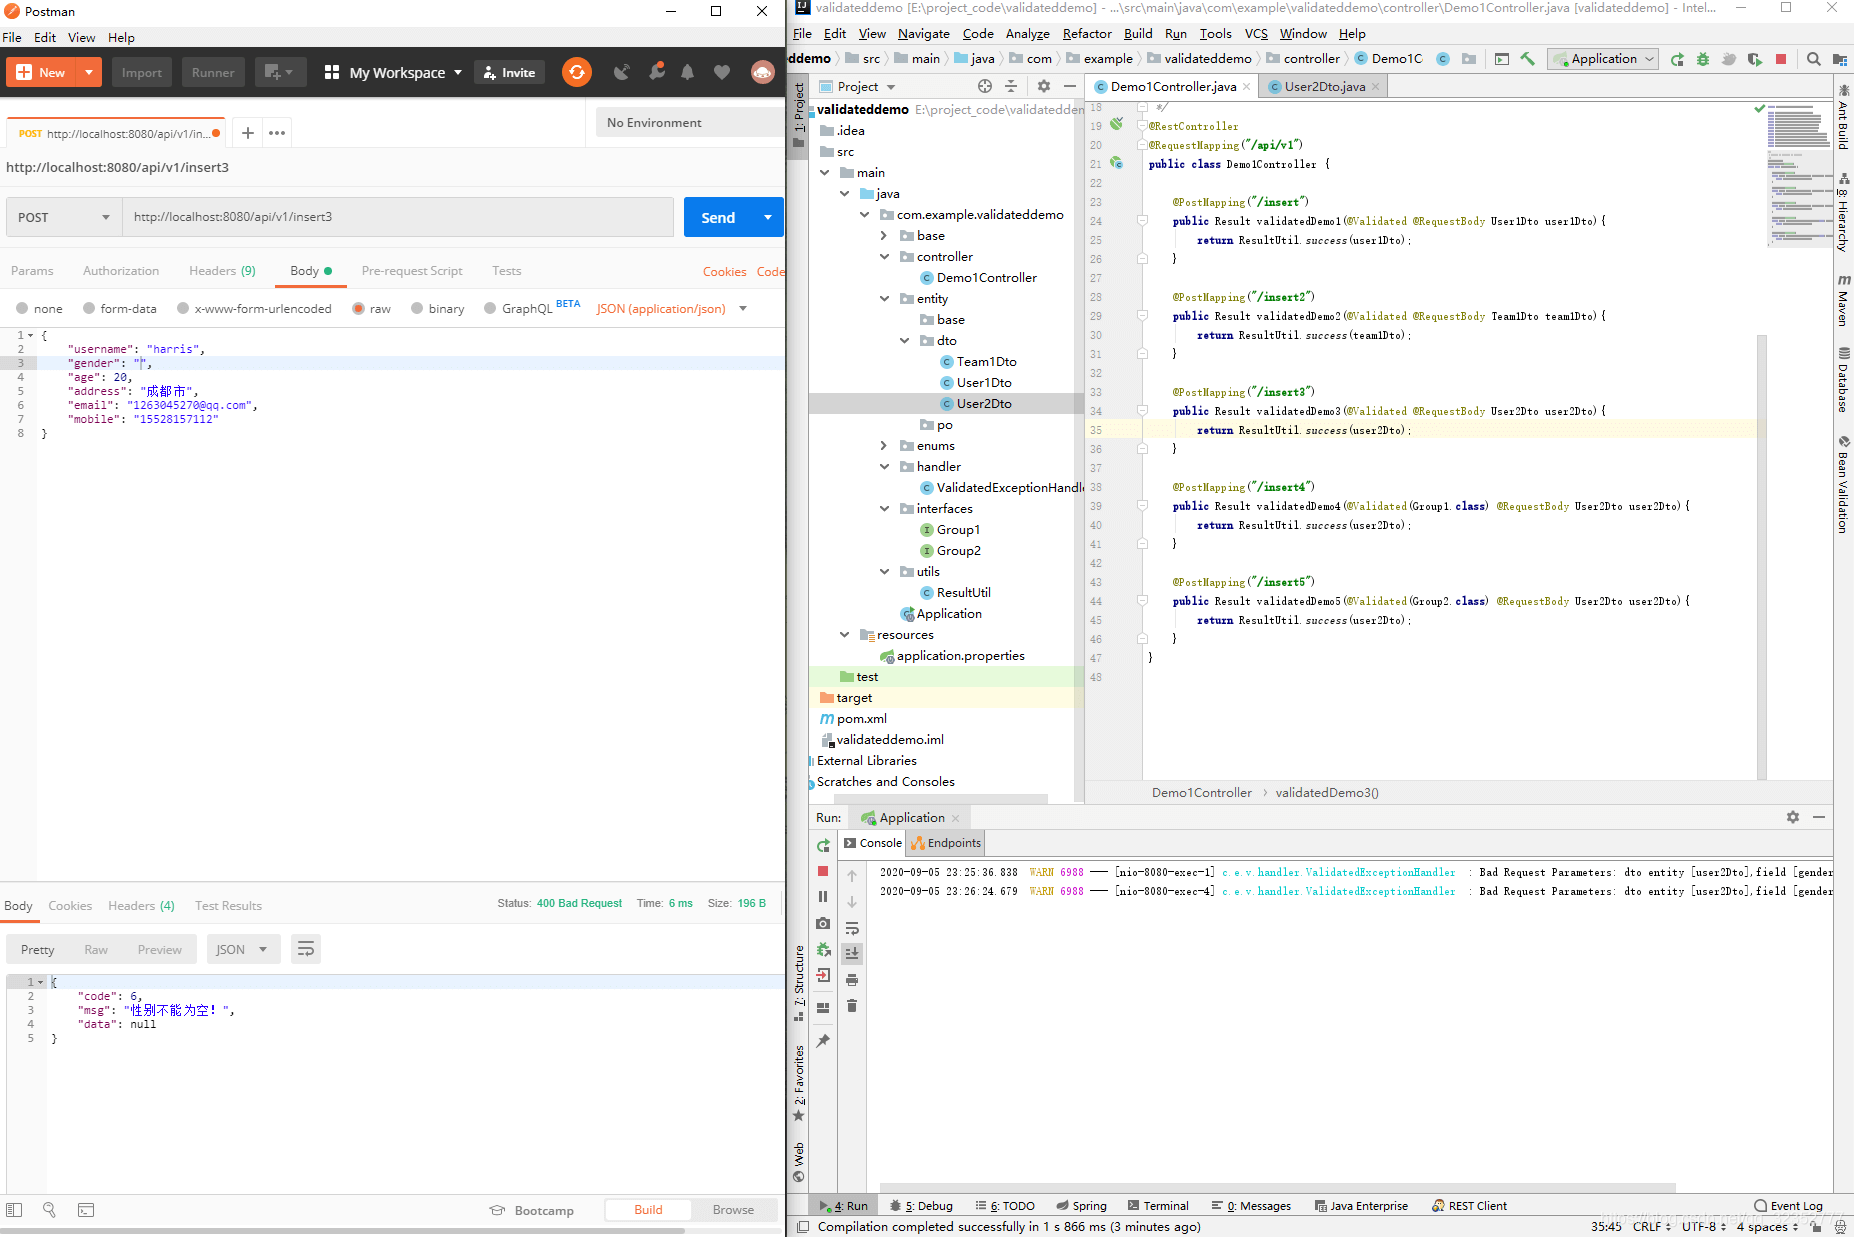Click the Send request button
Screen dimensions: 1854x1237
coord(718,217)
